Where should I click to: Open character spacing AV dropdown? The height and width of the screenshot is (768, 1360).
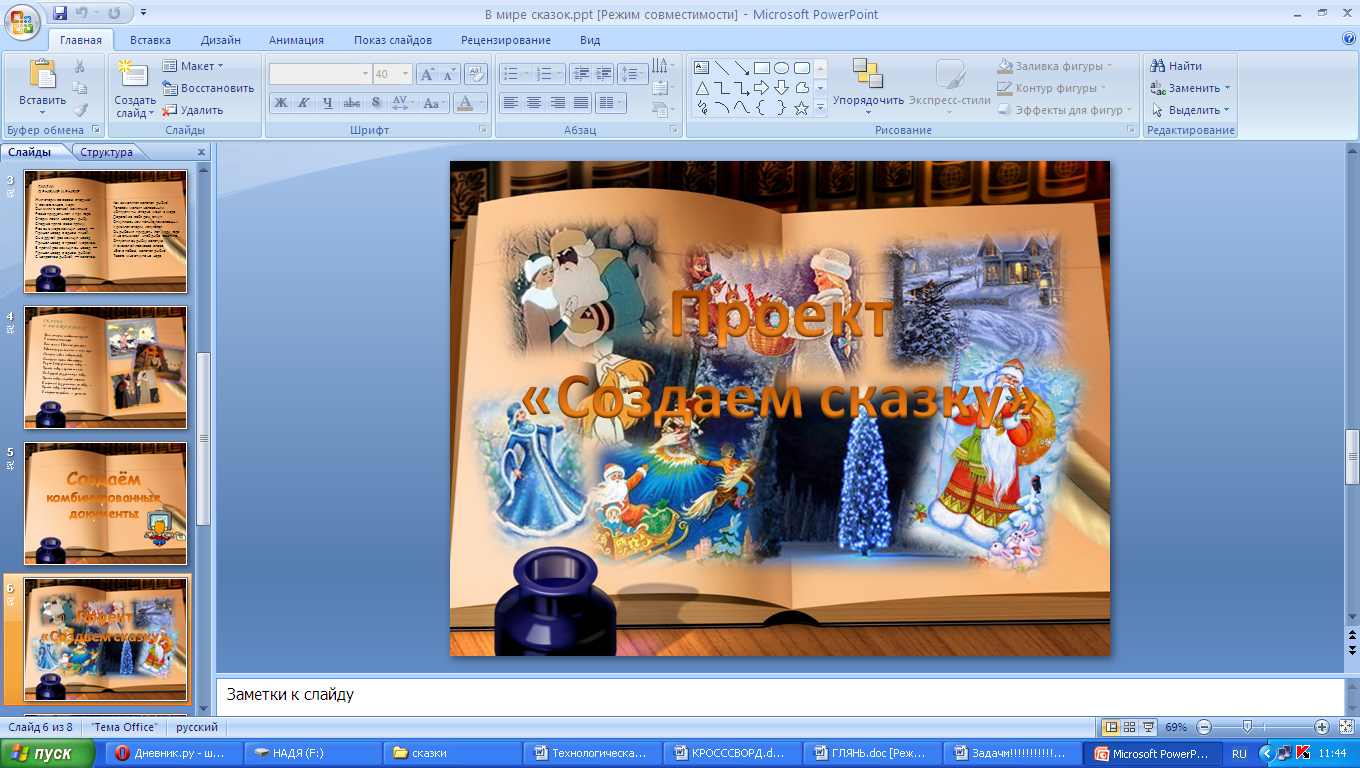tap(402, 102)
